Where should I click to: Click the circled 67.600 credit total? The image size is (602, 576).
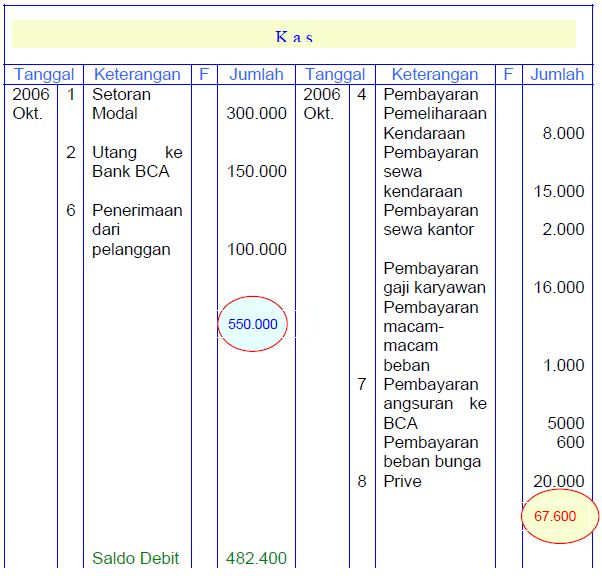559,516
